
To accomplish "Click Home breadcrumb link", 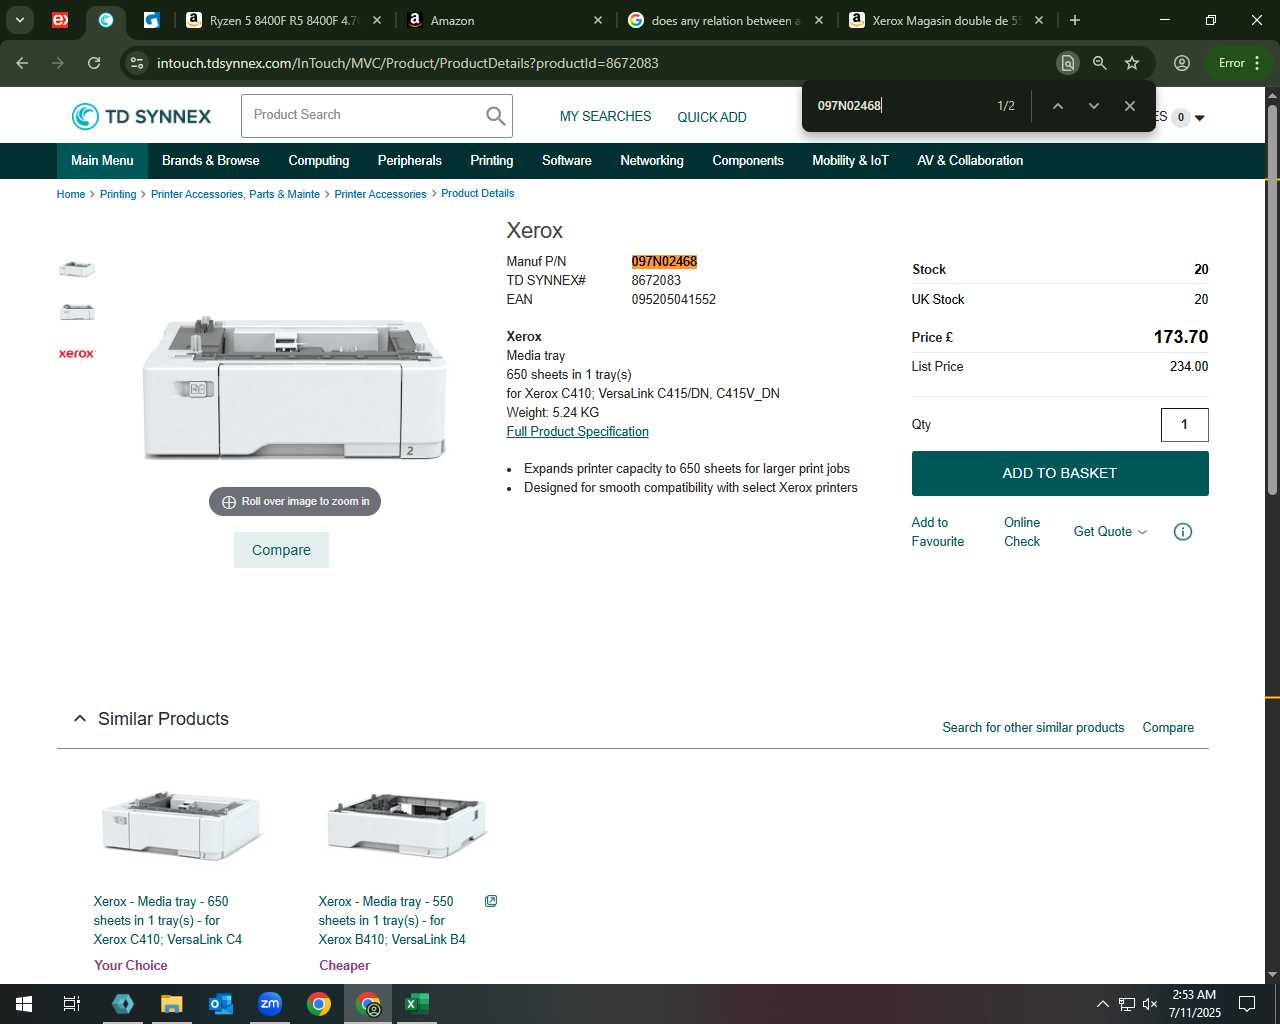I will coord(71,194).
